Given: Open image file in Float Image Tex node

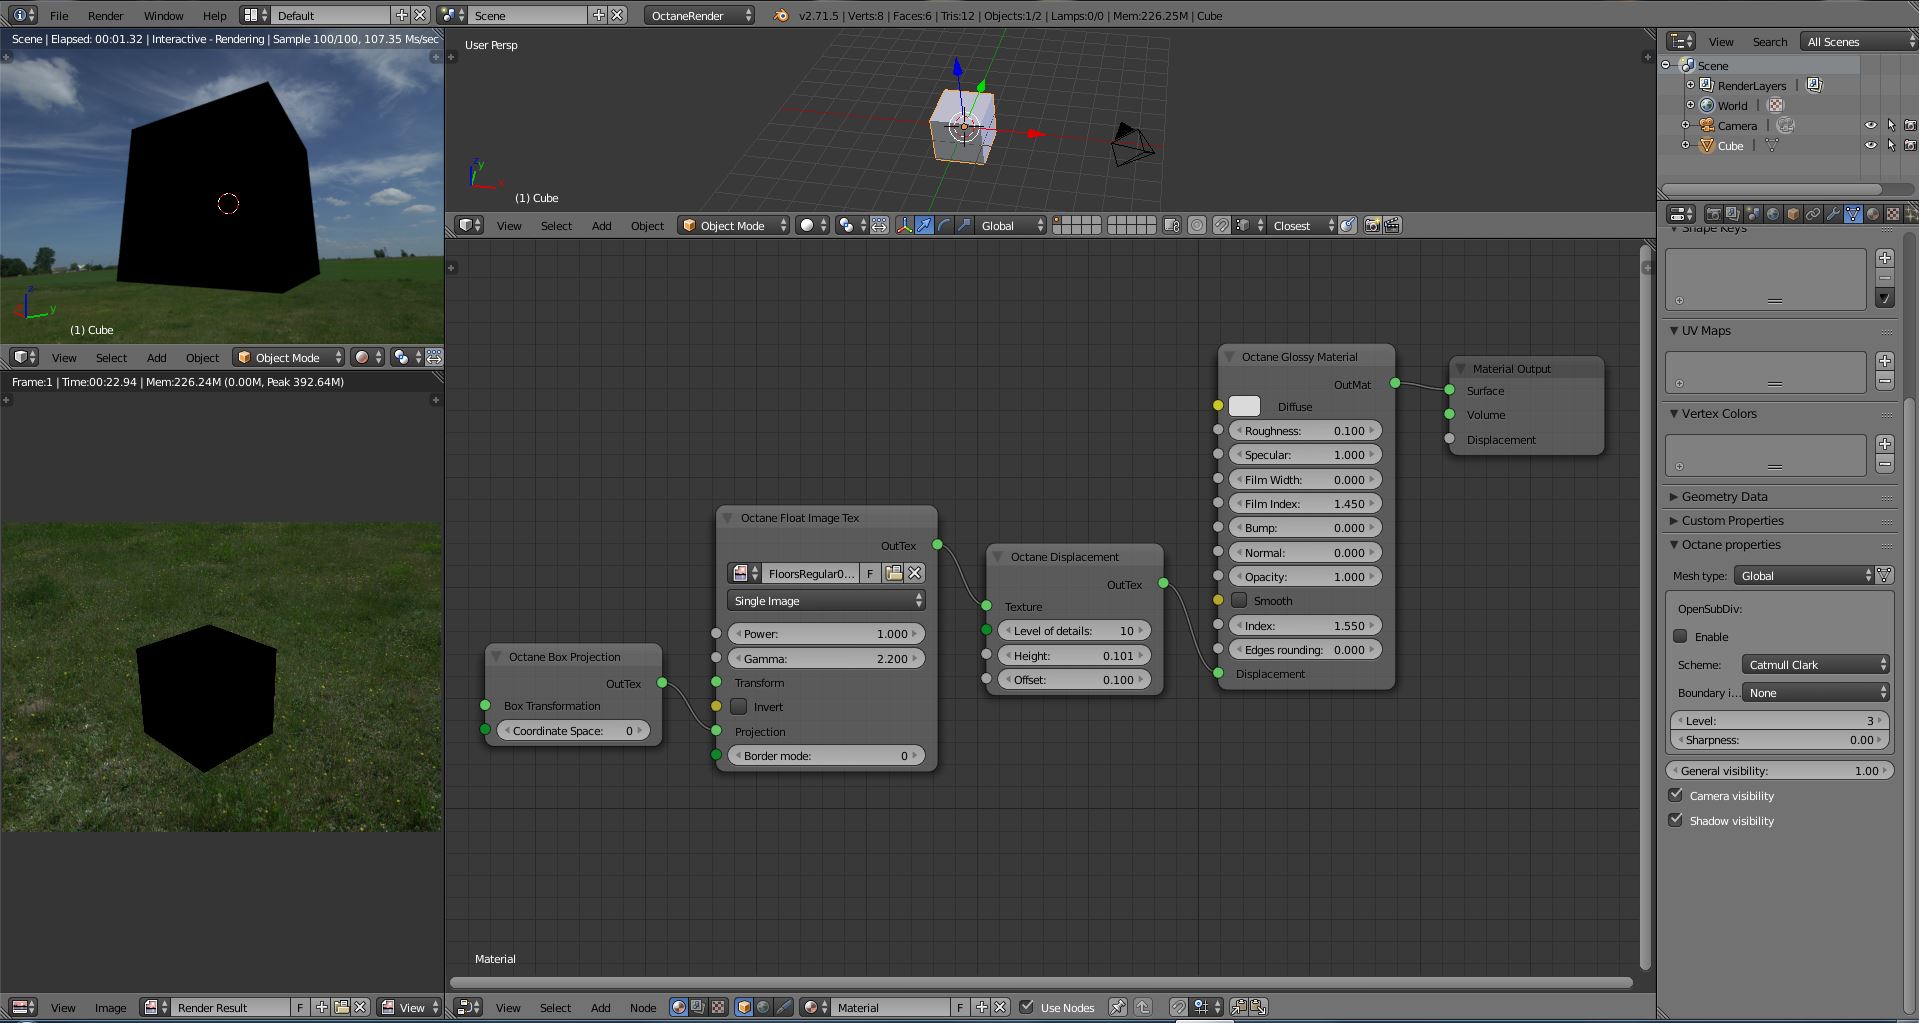Looking at the screenshot, I should [894, 573].
